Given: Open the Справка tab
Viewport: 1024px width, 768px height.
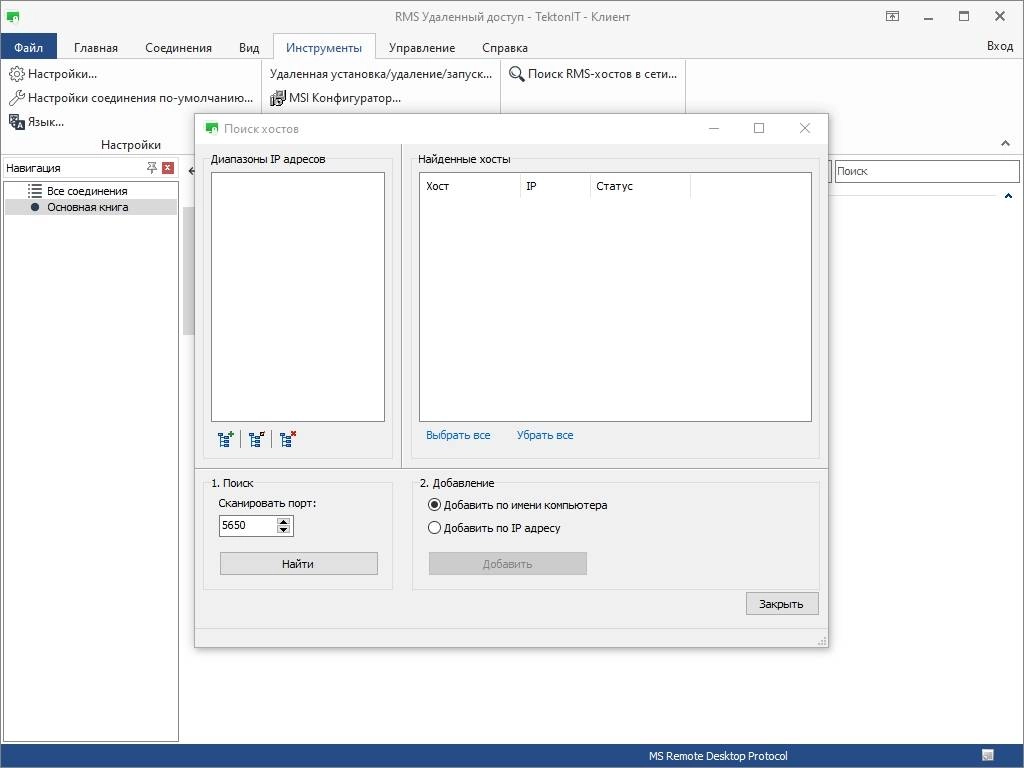Looking at the screenshot, I should point(505,48).
